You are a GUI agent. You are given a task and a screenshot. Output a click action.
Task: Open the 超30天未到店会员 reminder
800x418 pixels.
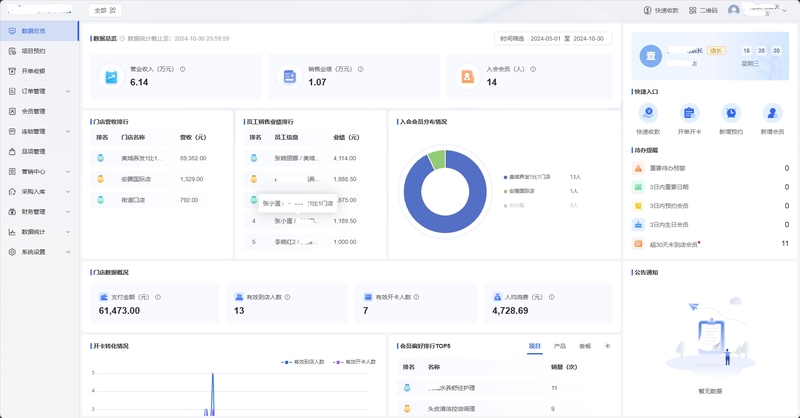pyautogui.click(x=711, y=244)
